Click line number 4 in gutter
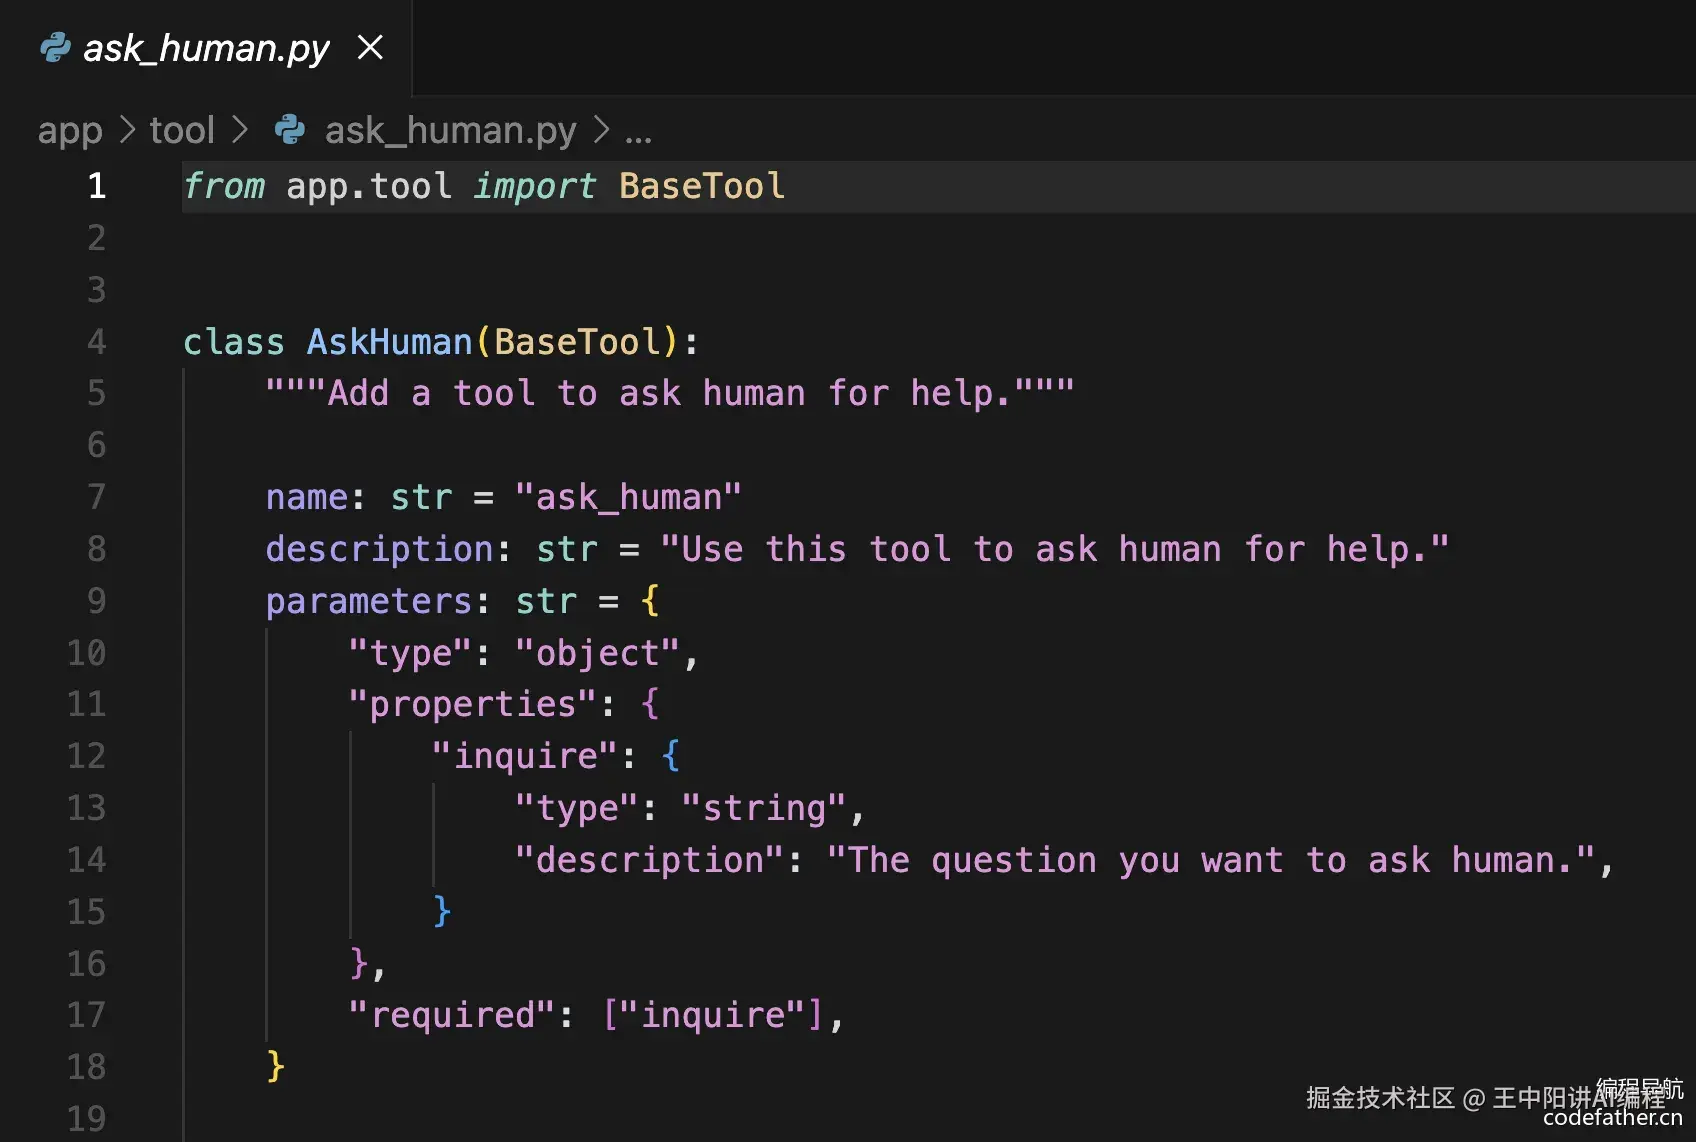 pos(96,342)
